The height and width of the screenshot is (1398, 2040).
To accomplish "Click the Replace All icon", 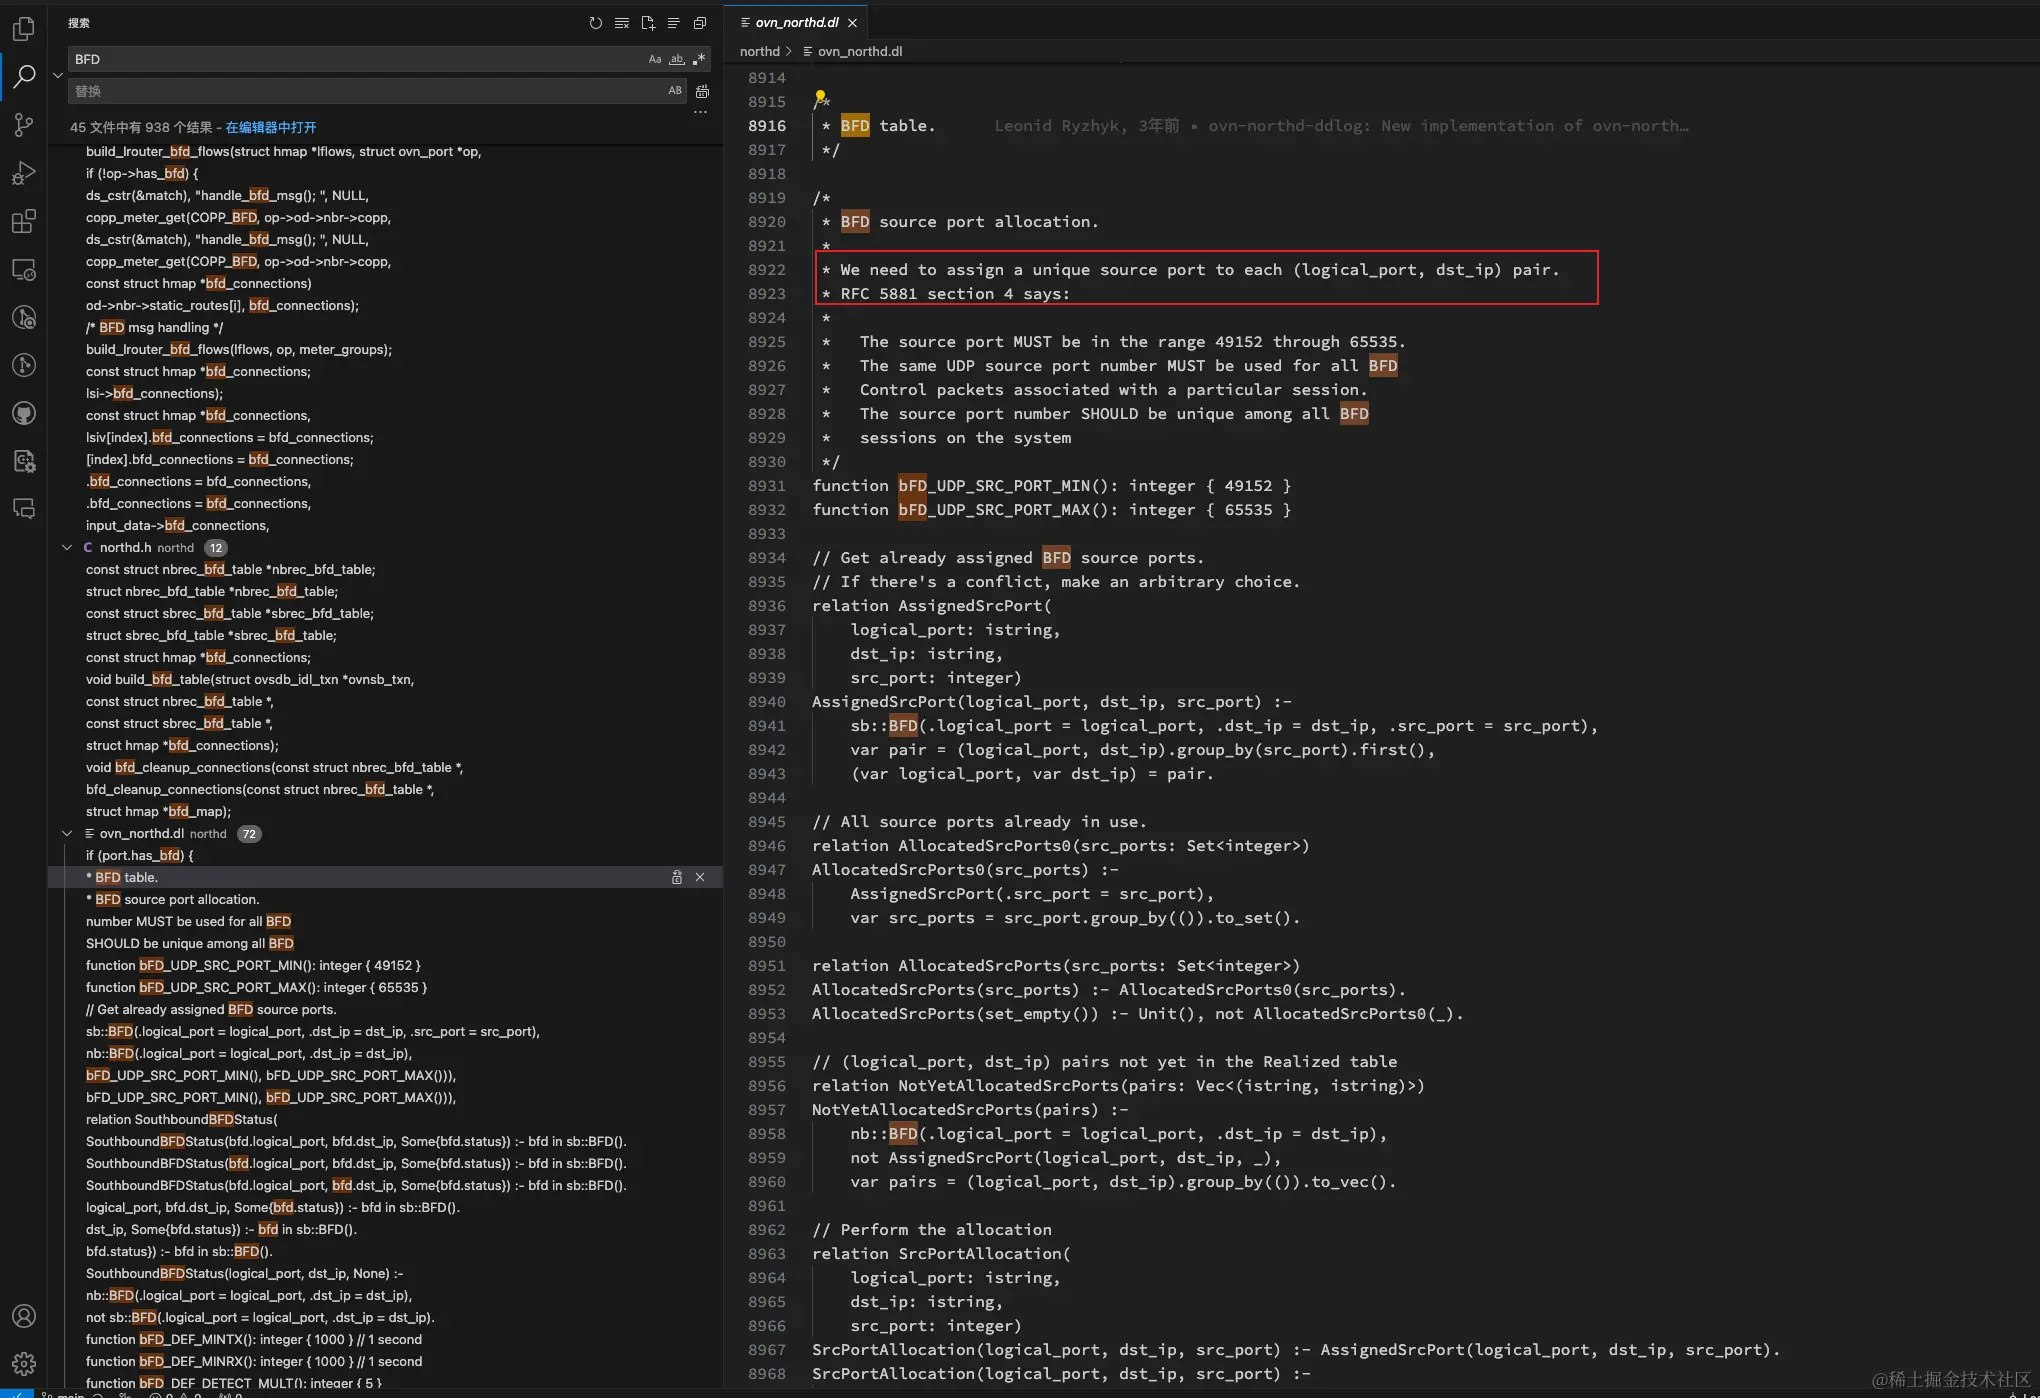I will 702,91.
